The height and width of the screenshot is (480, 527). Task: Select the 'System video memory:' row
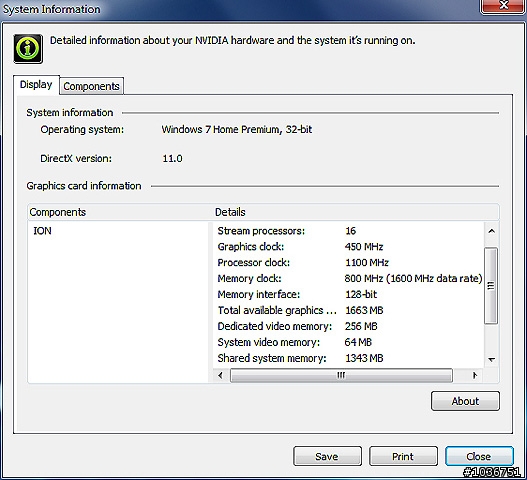pos(349,342)
